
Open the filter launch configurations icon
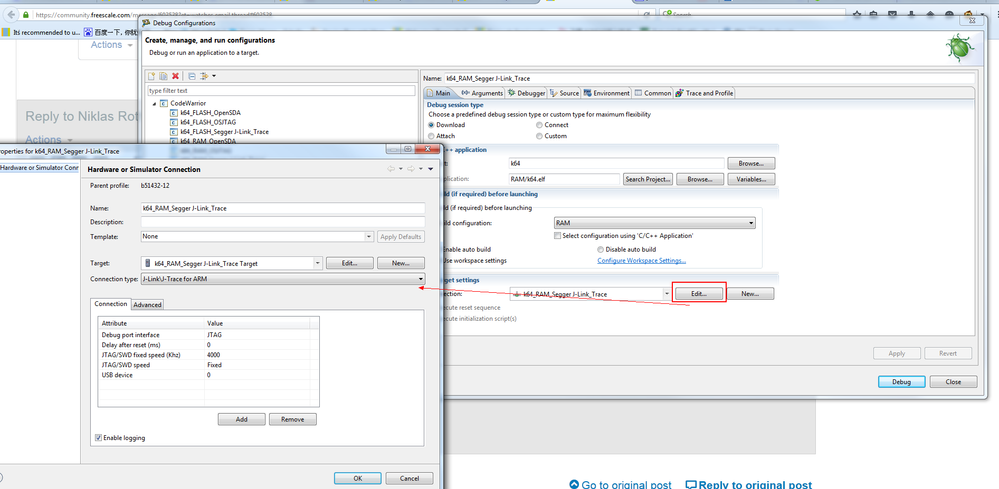click(204, 76)
